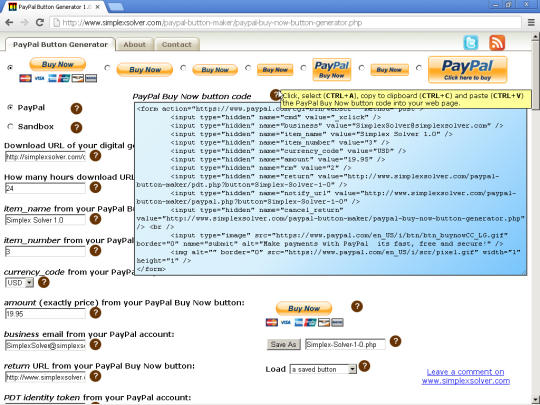Select second large Buy Now button style radio
Viewport: 540px width, 405px height.
tap(107, 68)
